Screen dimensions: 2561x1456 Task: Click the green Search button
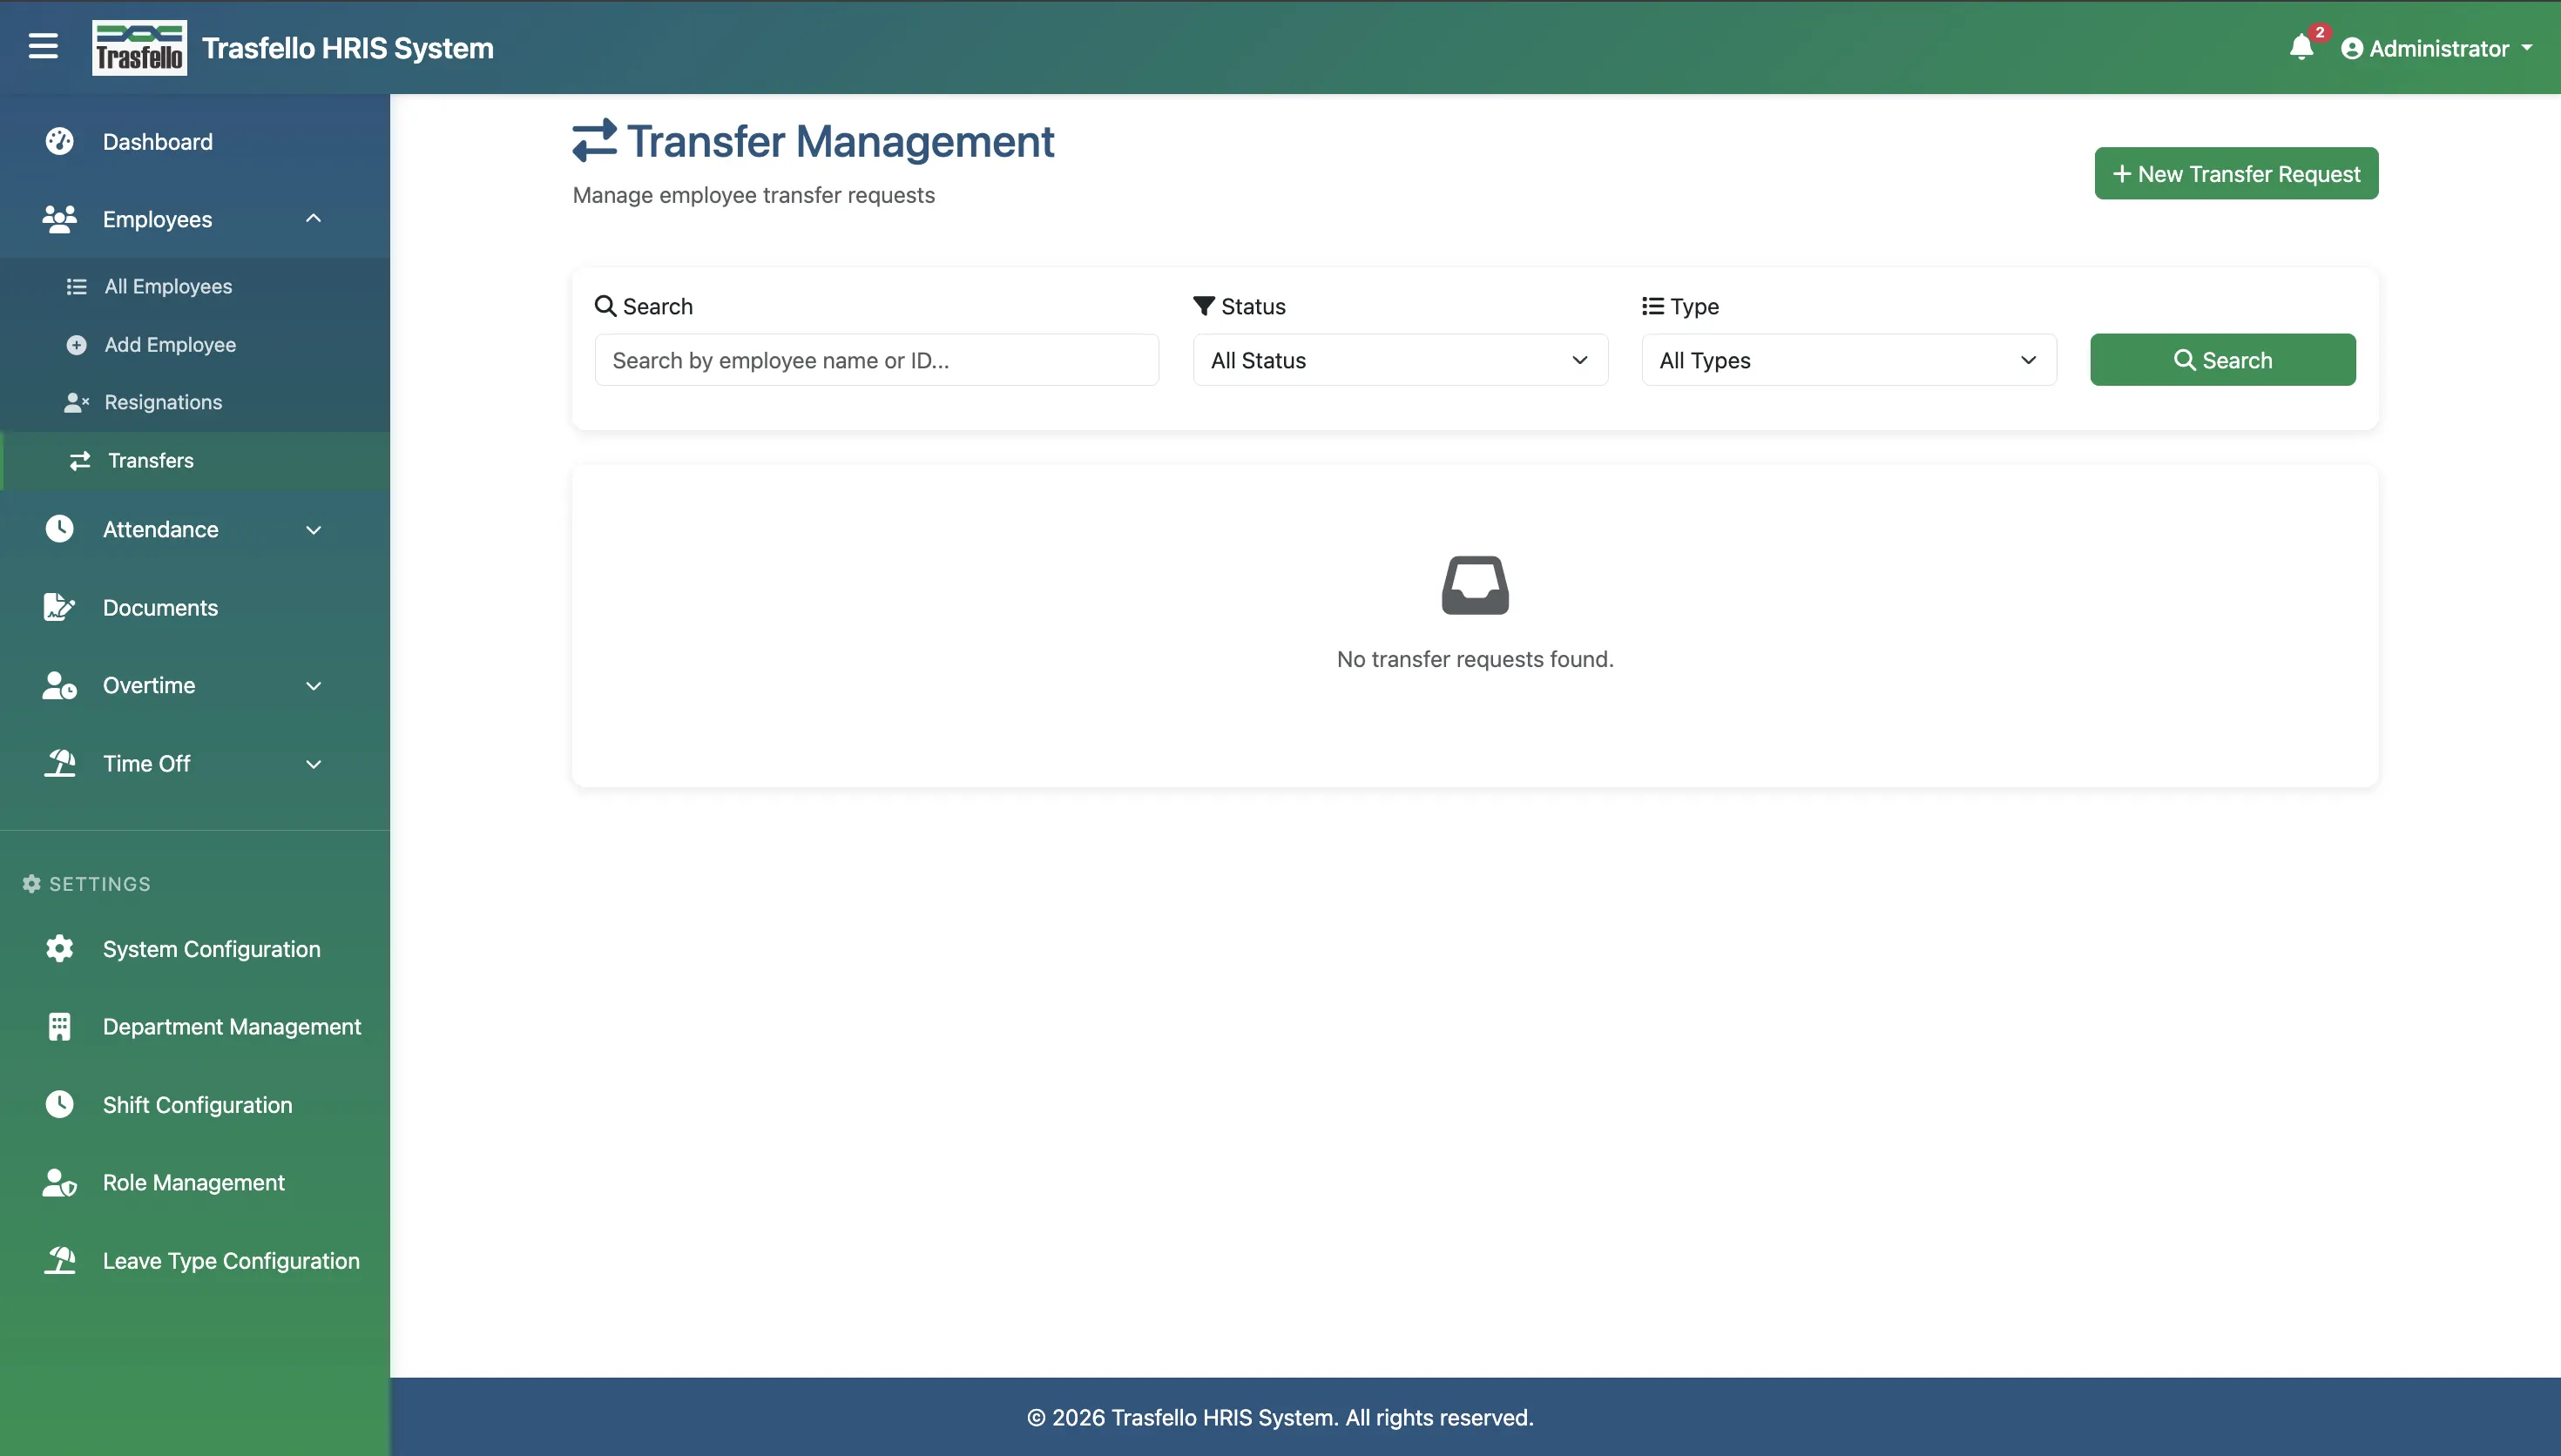tap(2222, 360)
